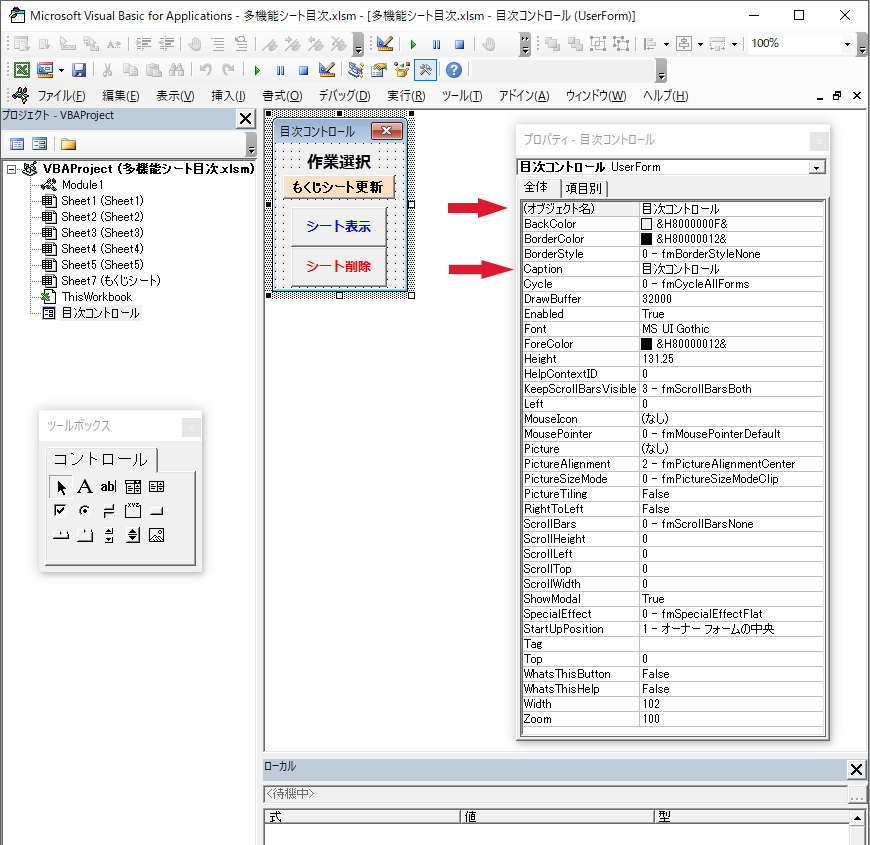Collapse the VBAProject tree node
The width and height of the screenshot is (870, 845).
pyautogui.click(x=11, y=169)
